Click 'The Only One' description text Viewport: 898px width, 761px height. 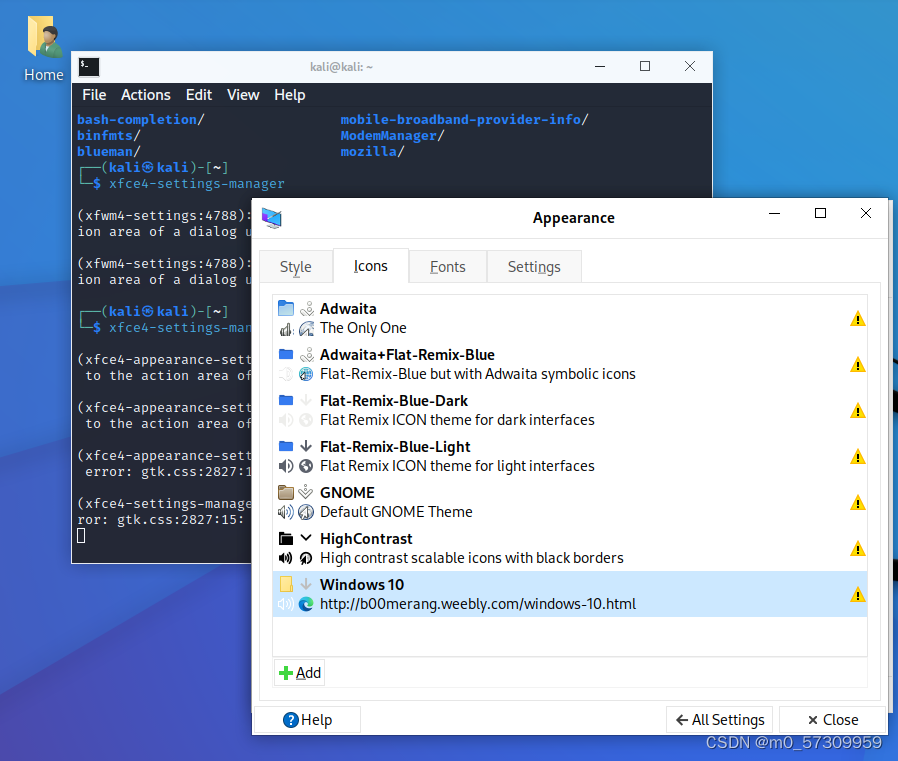click(x=363, y=328)
